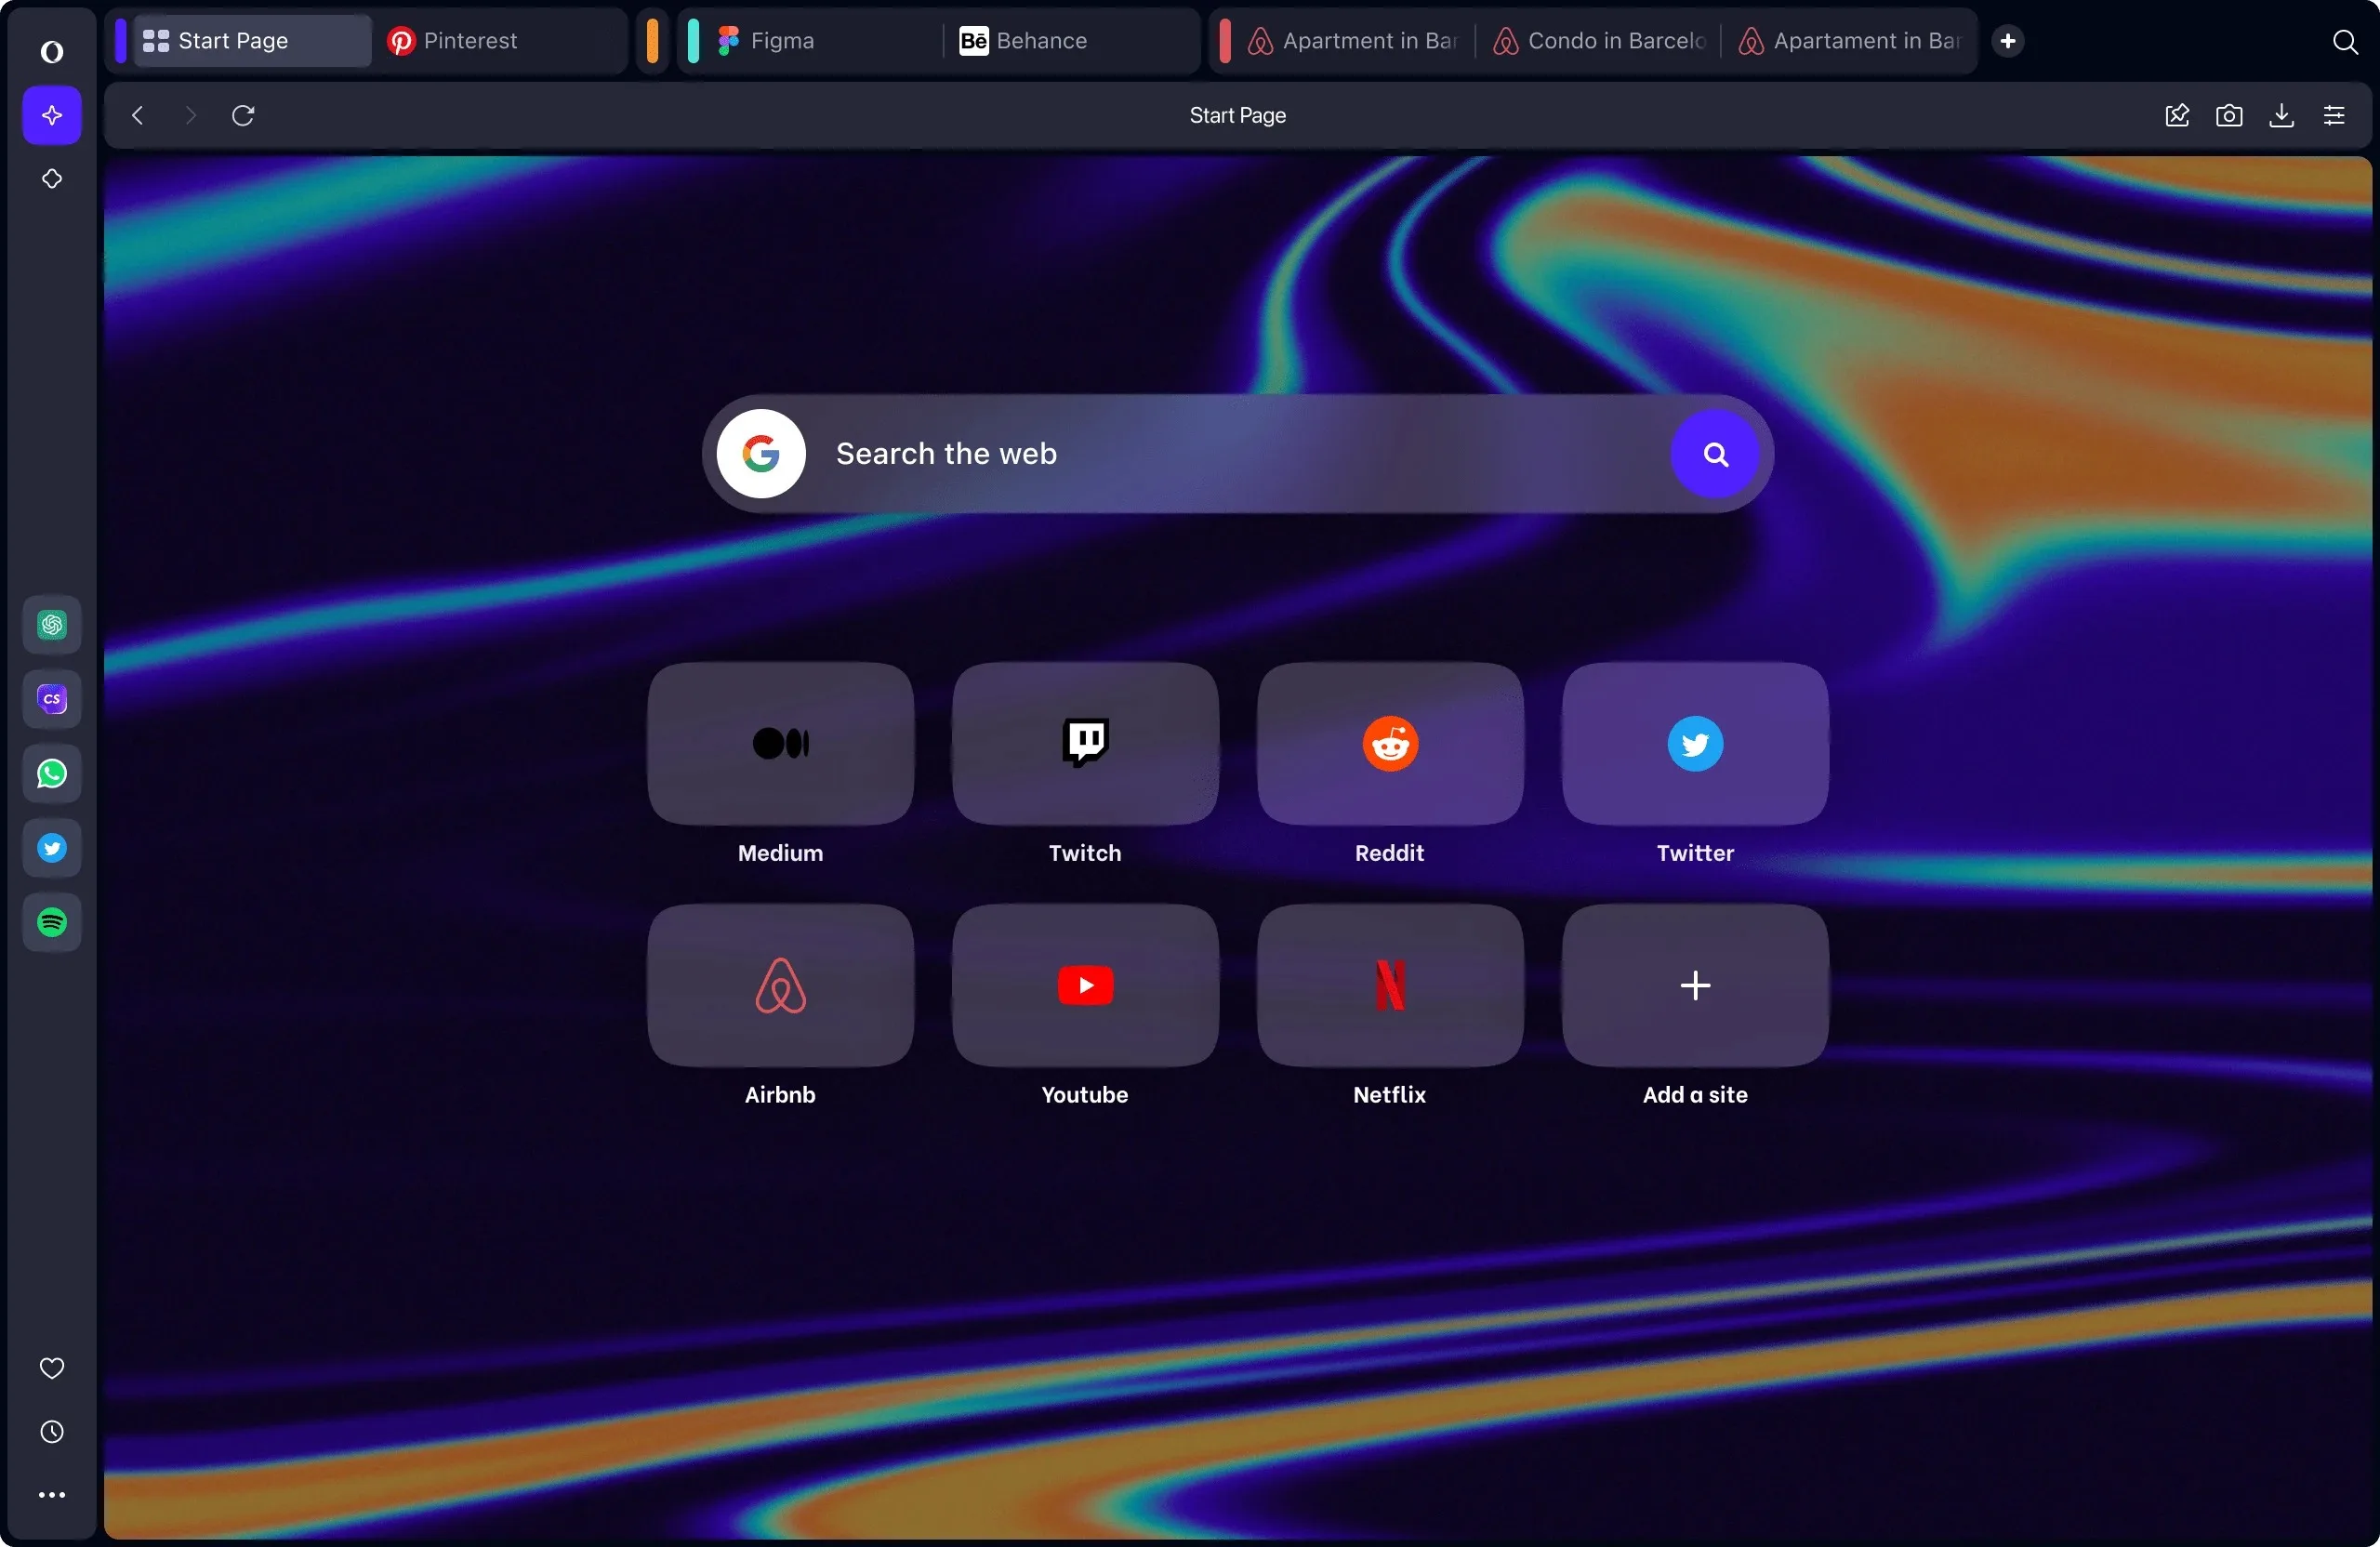Open the Figma tab
Screen dimensions: 2380x1547
tap(783, 40)
